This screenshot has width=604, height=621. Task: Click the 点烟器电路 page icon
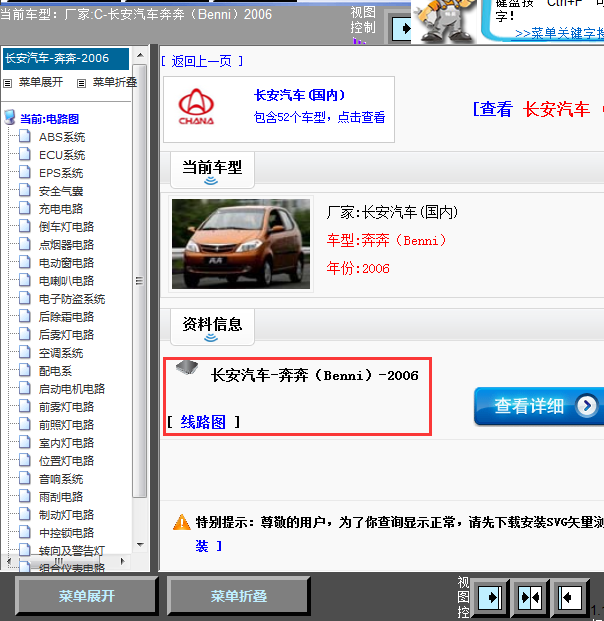point(25,244)
